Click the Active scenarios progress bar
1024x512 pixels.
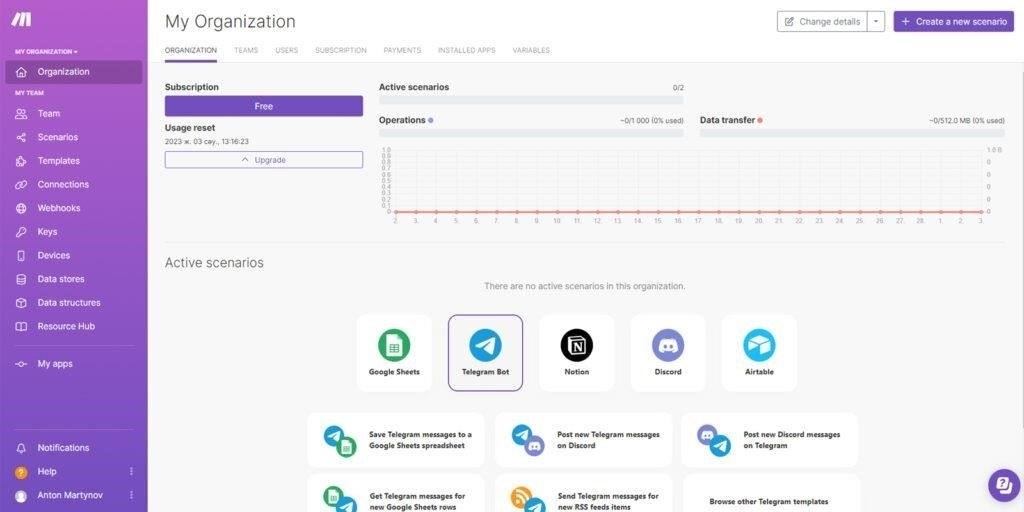point(531,100)
